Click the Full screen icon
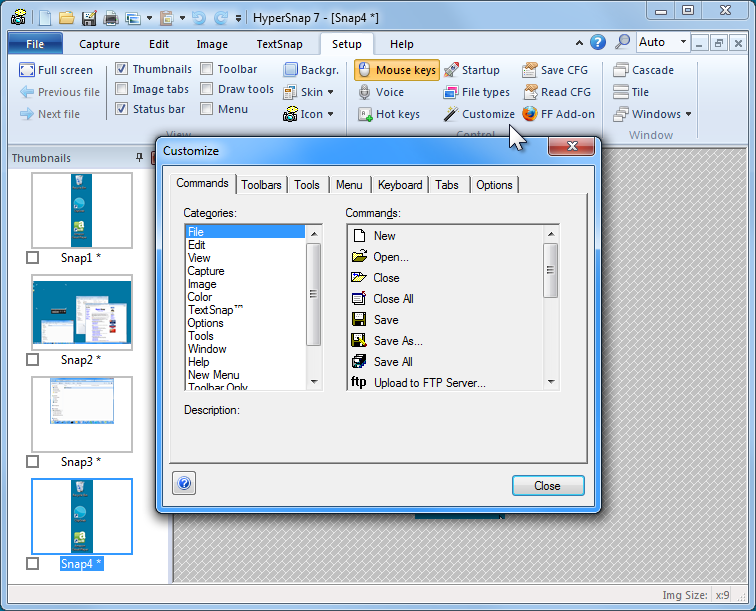 [27, 70]
